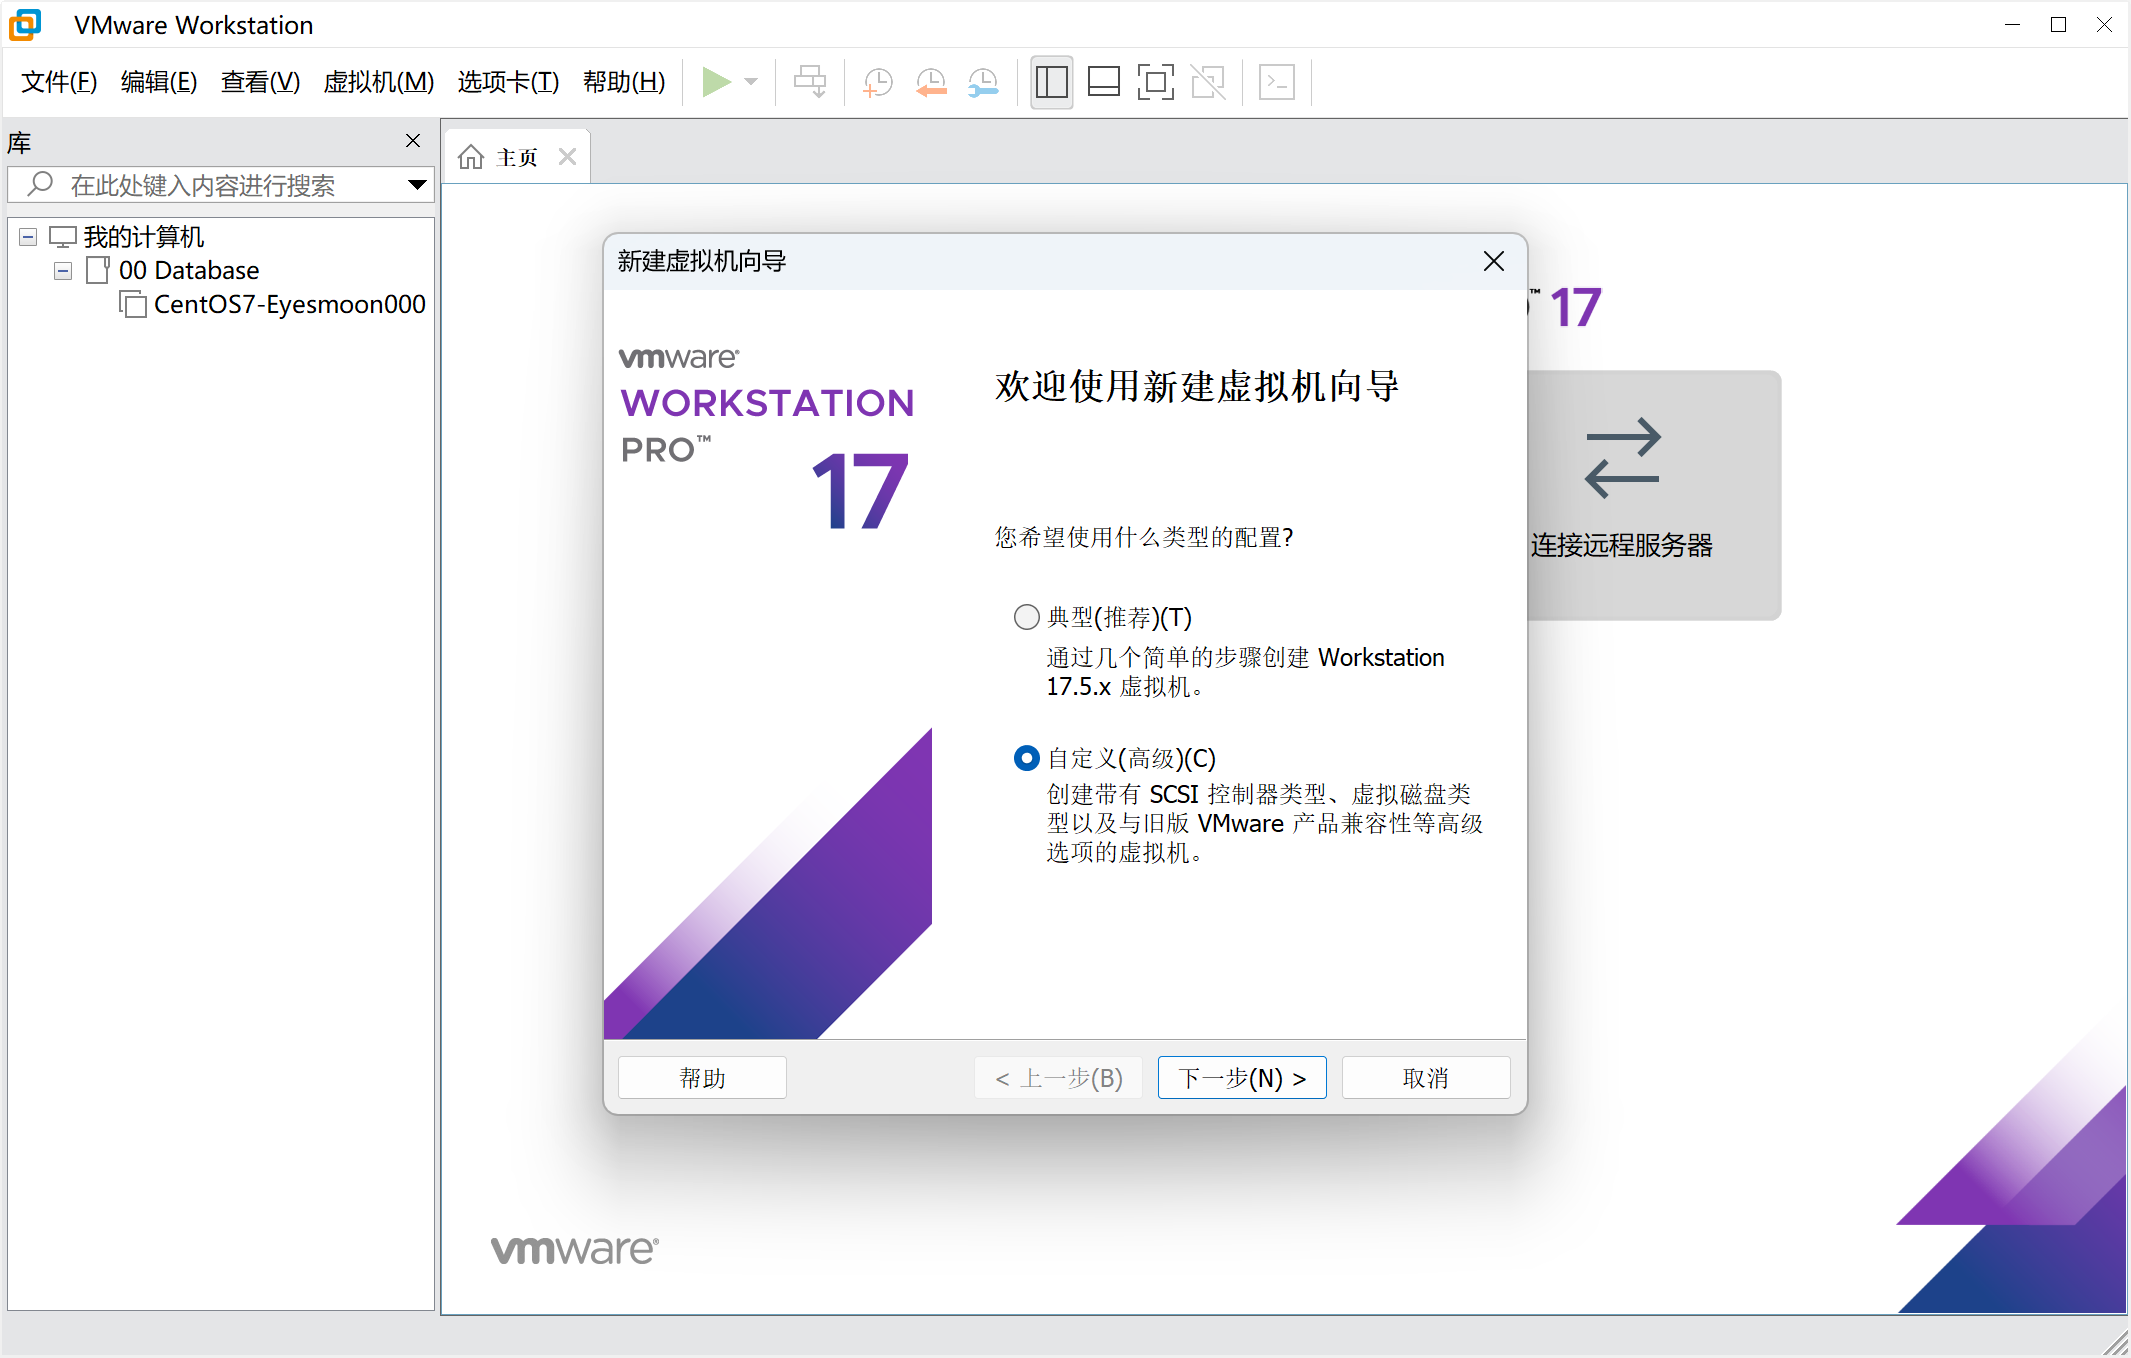2131x1358 pixels.
Task: Minimize the VMware Workstation window
Action: tap(2012, 25)
